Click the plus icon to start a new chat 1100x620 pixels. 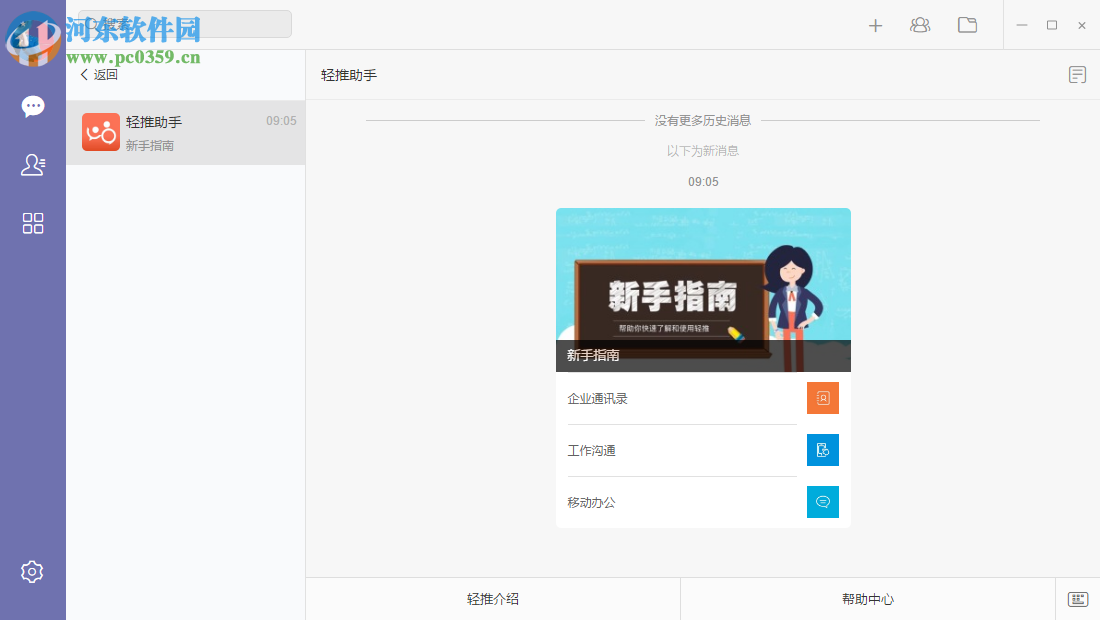pyautogui.click(x=875, y=25)
